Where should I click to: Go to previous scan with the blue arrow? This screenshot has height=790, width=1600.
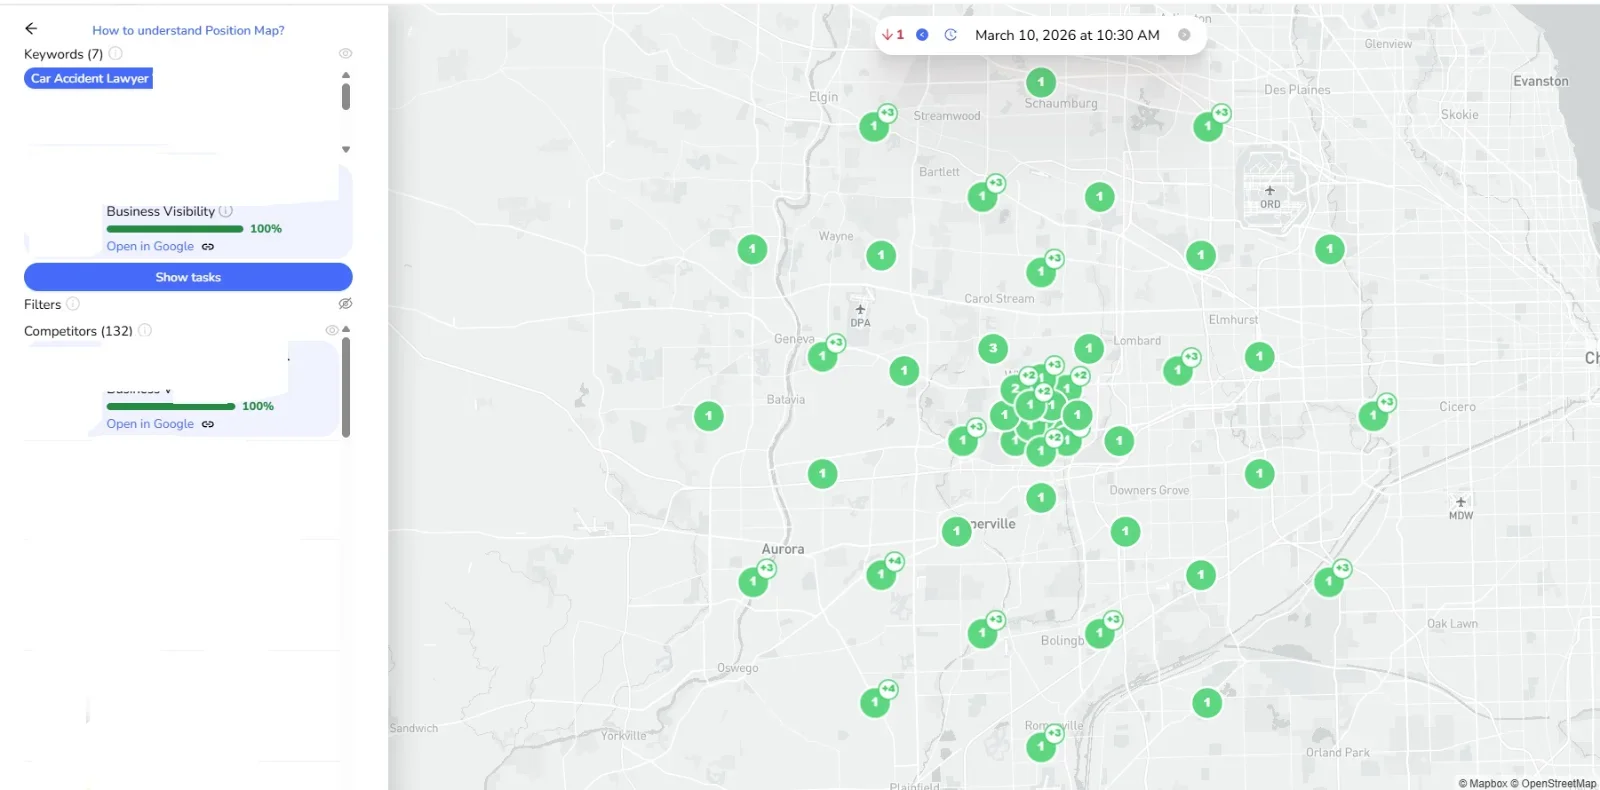922,35
